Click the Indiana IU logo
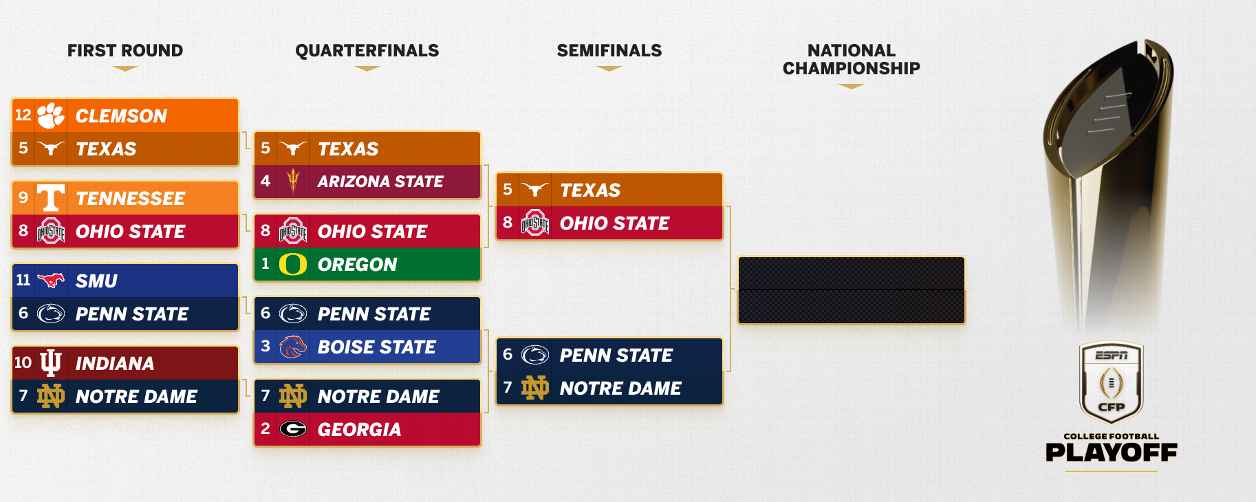The image size is (1256, 502). [x=51, y=363]
